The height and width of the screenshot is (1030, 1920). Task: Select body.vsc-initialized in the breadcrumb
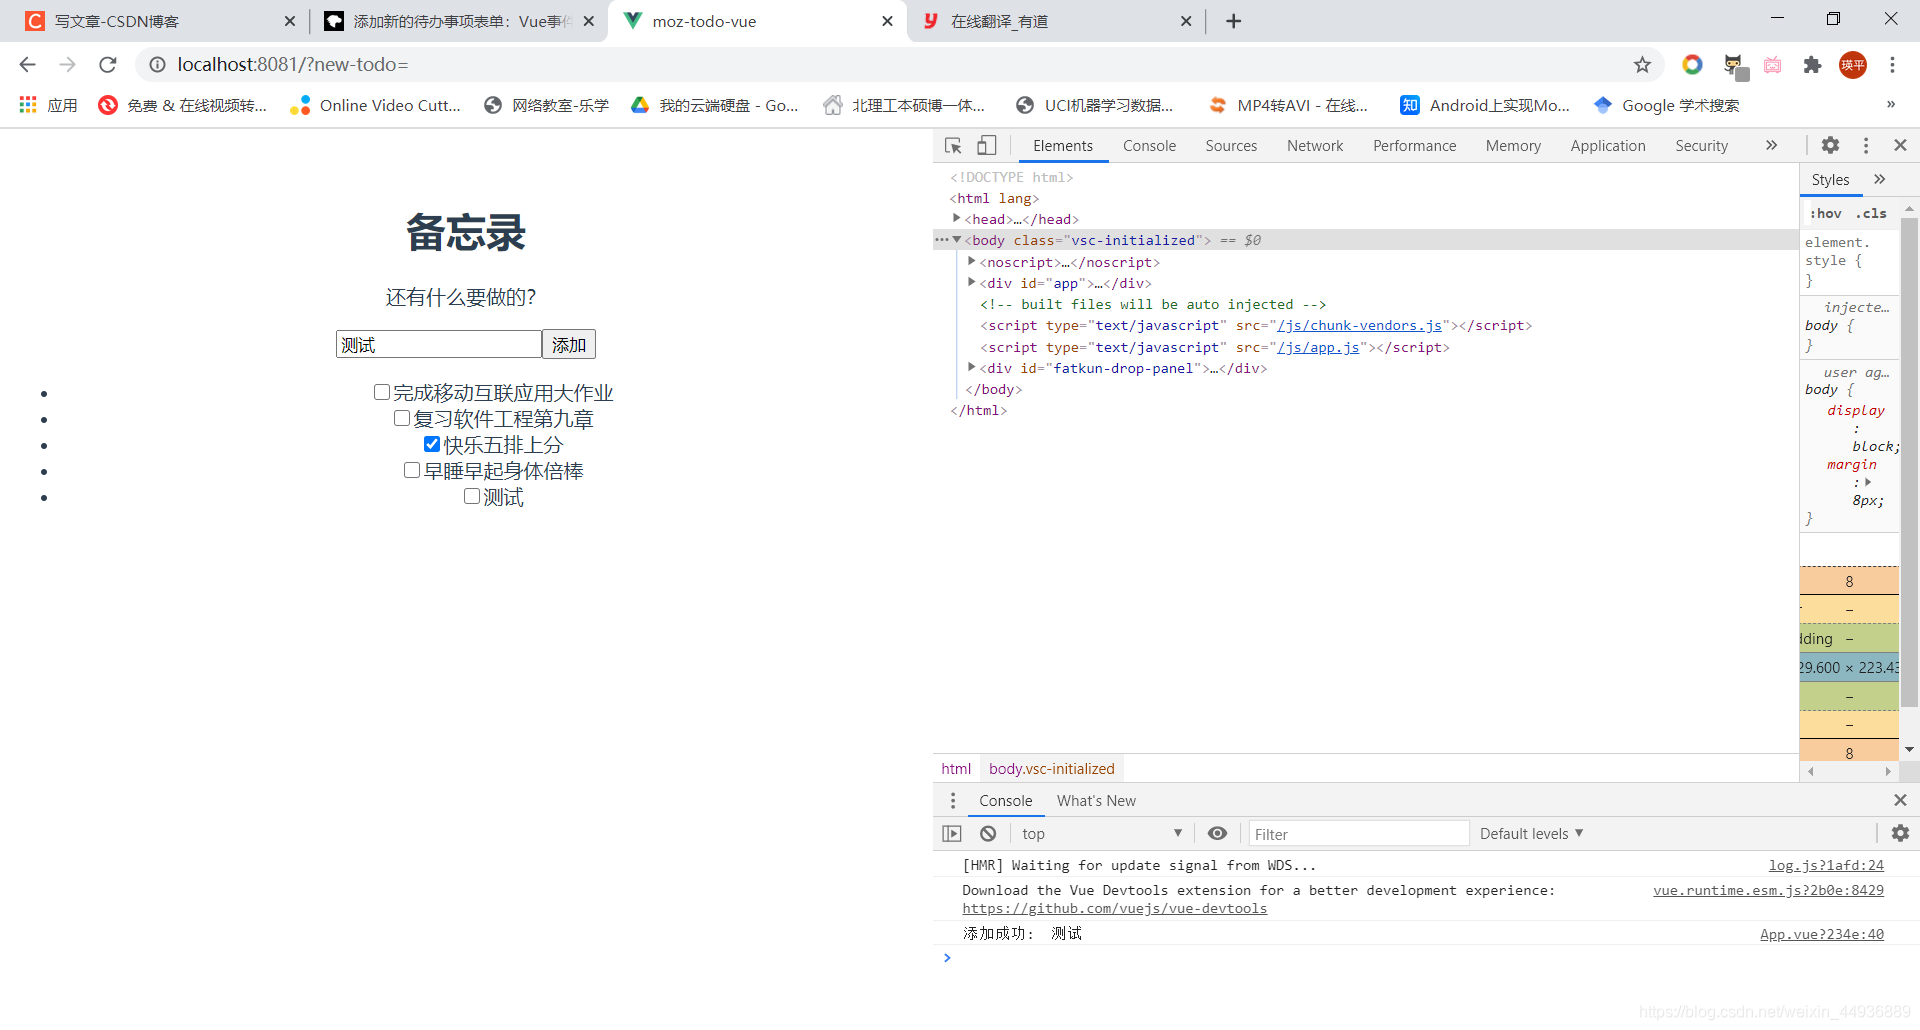click(x=1051, y=768)
